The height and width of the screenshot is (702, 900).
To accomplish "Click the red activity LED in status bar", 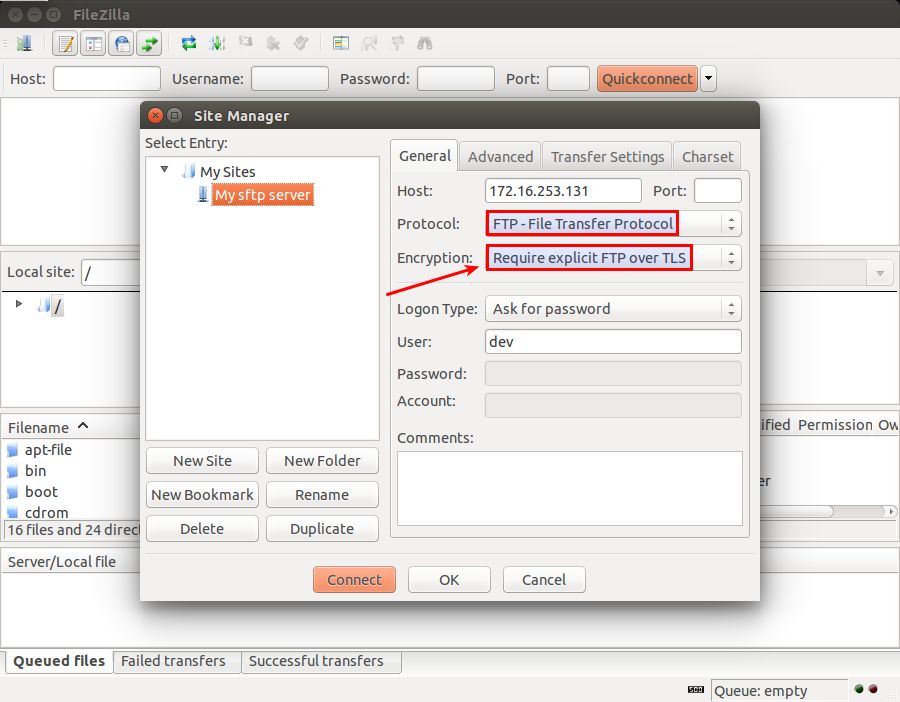I will point(872,689).
